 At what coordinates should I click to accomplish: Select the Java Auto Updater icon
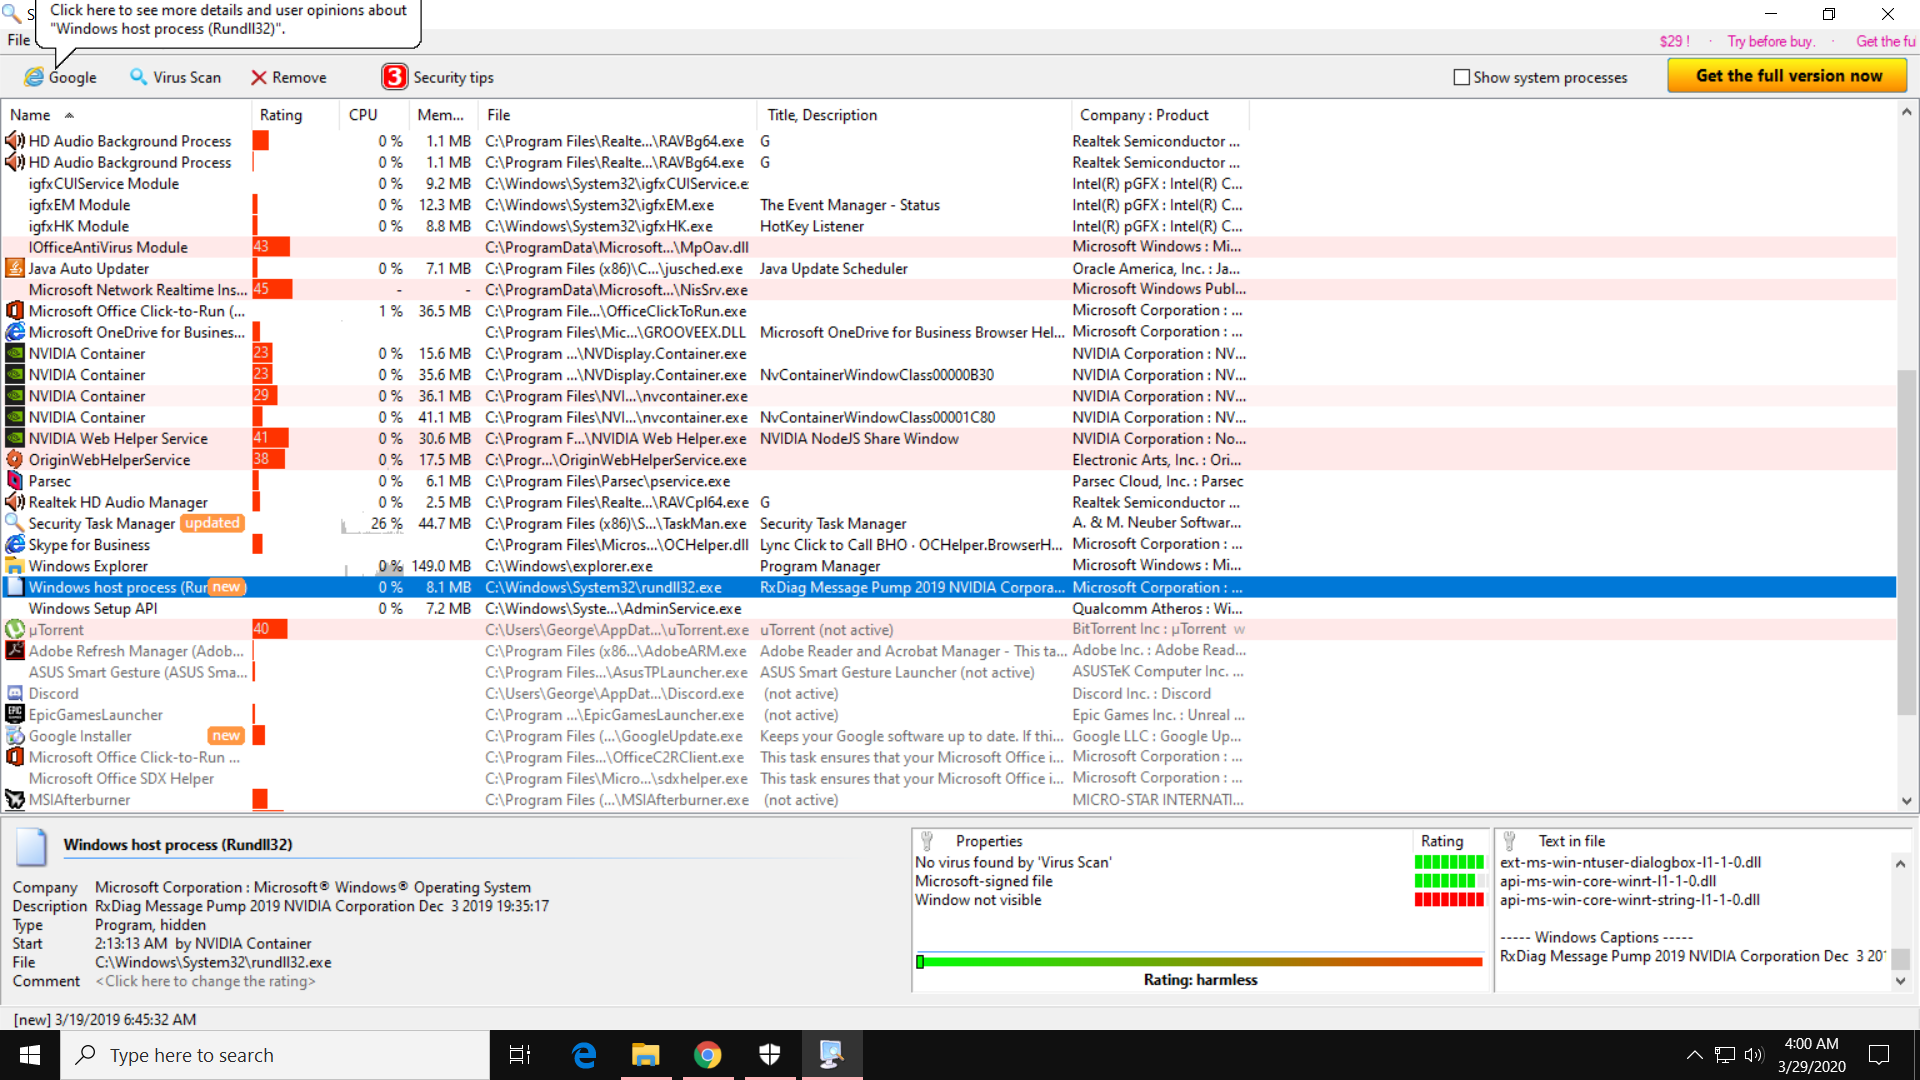(x=15, y=268)
